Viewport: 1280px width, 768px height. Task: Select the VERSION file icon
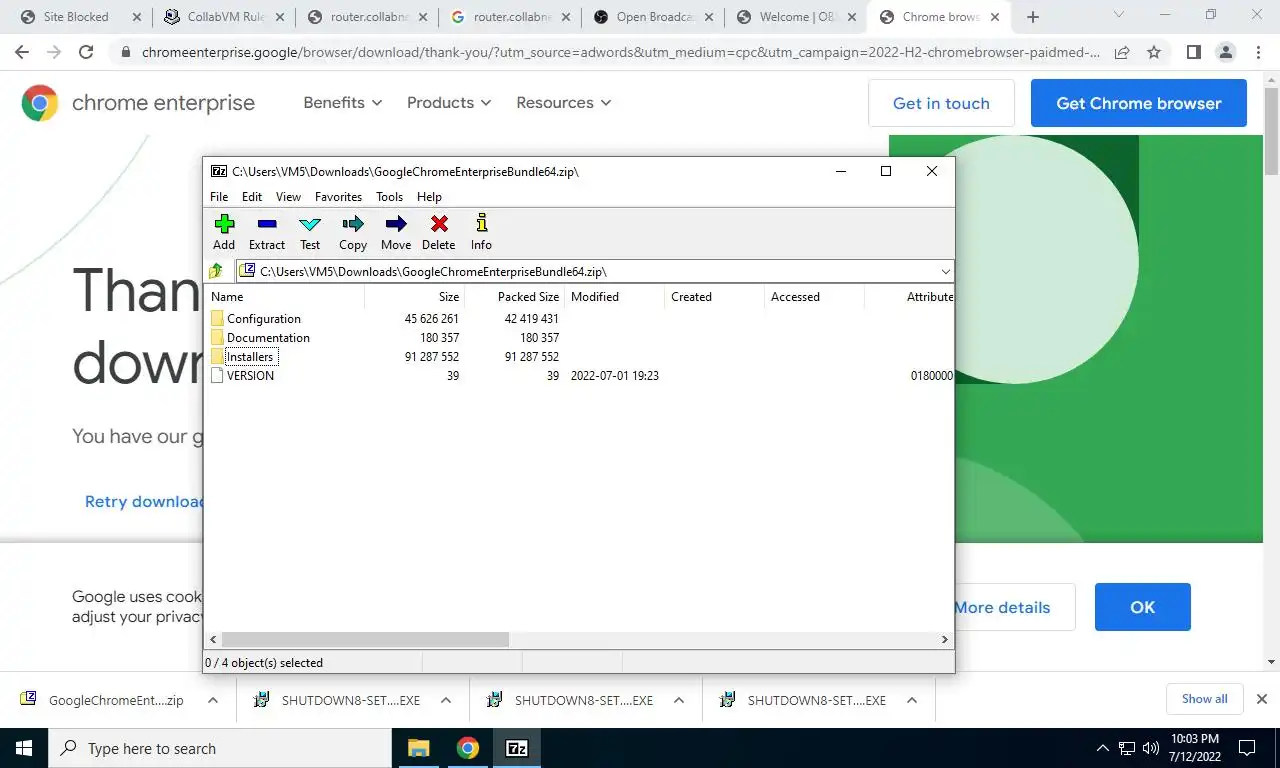[217, 376]
